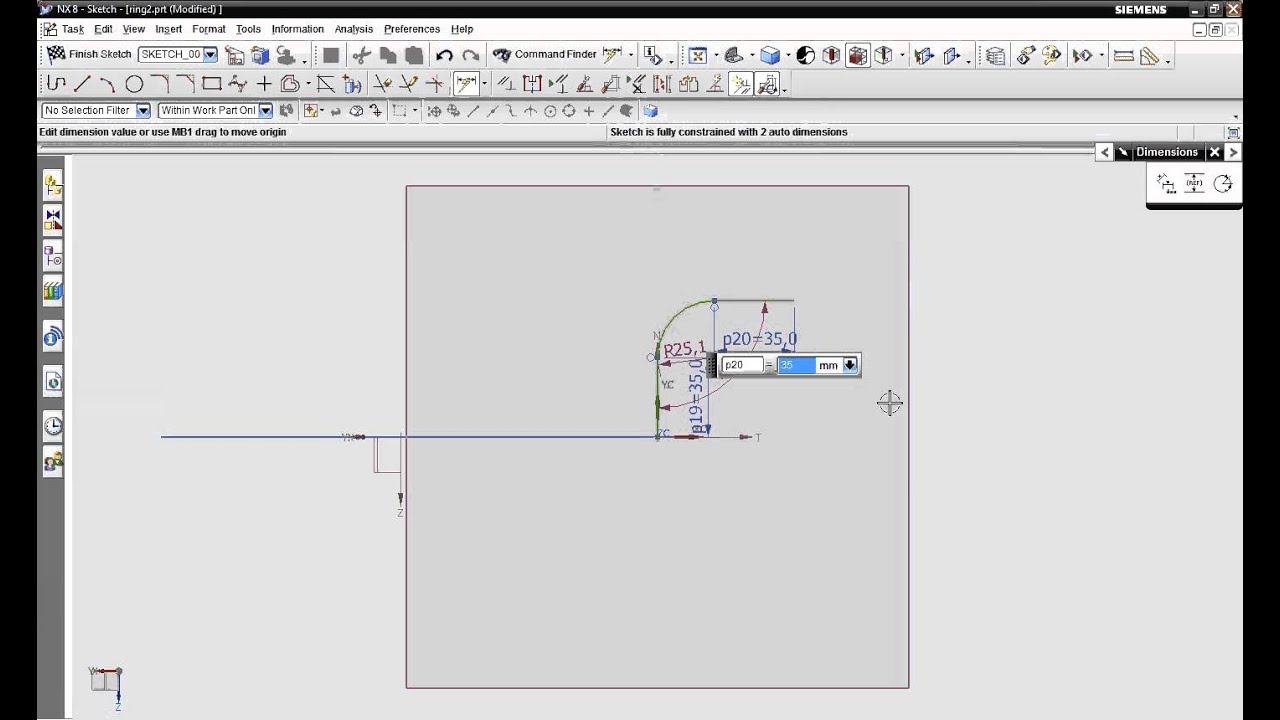Open the Tools menu
Viewport: 1280px width, 720px height.
pos(248,29)
